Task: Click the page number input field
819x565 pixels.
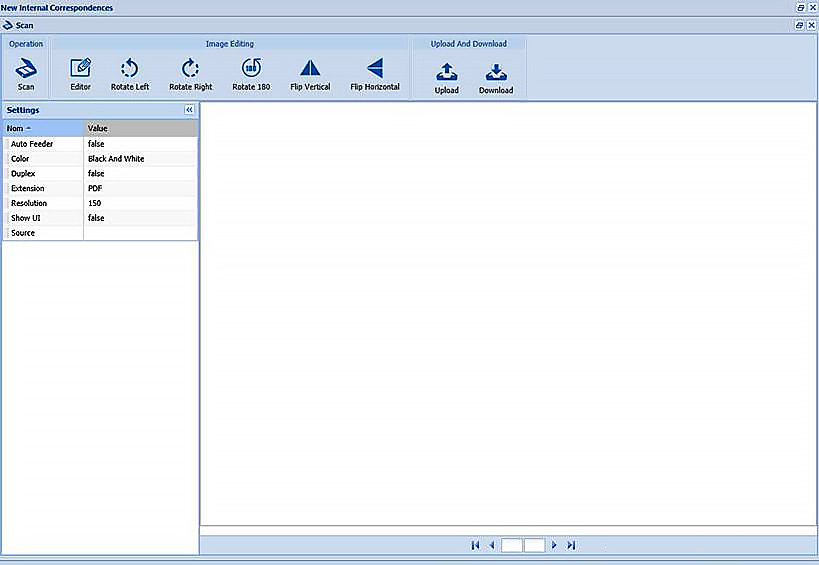Action: (x=512, y=546)
